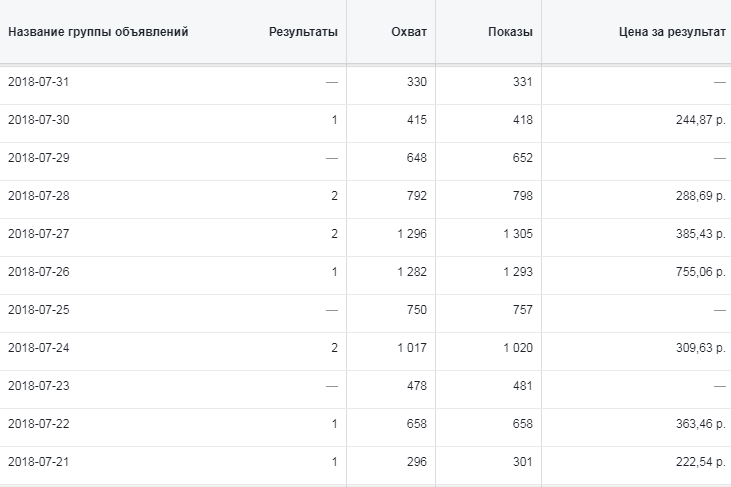731x487 pixels.
Task: Click impressions value 418
Action: point(523,120)
